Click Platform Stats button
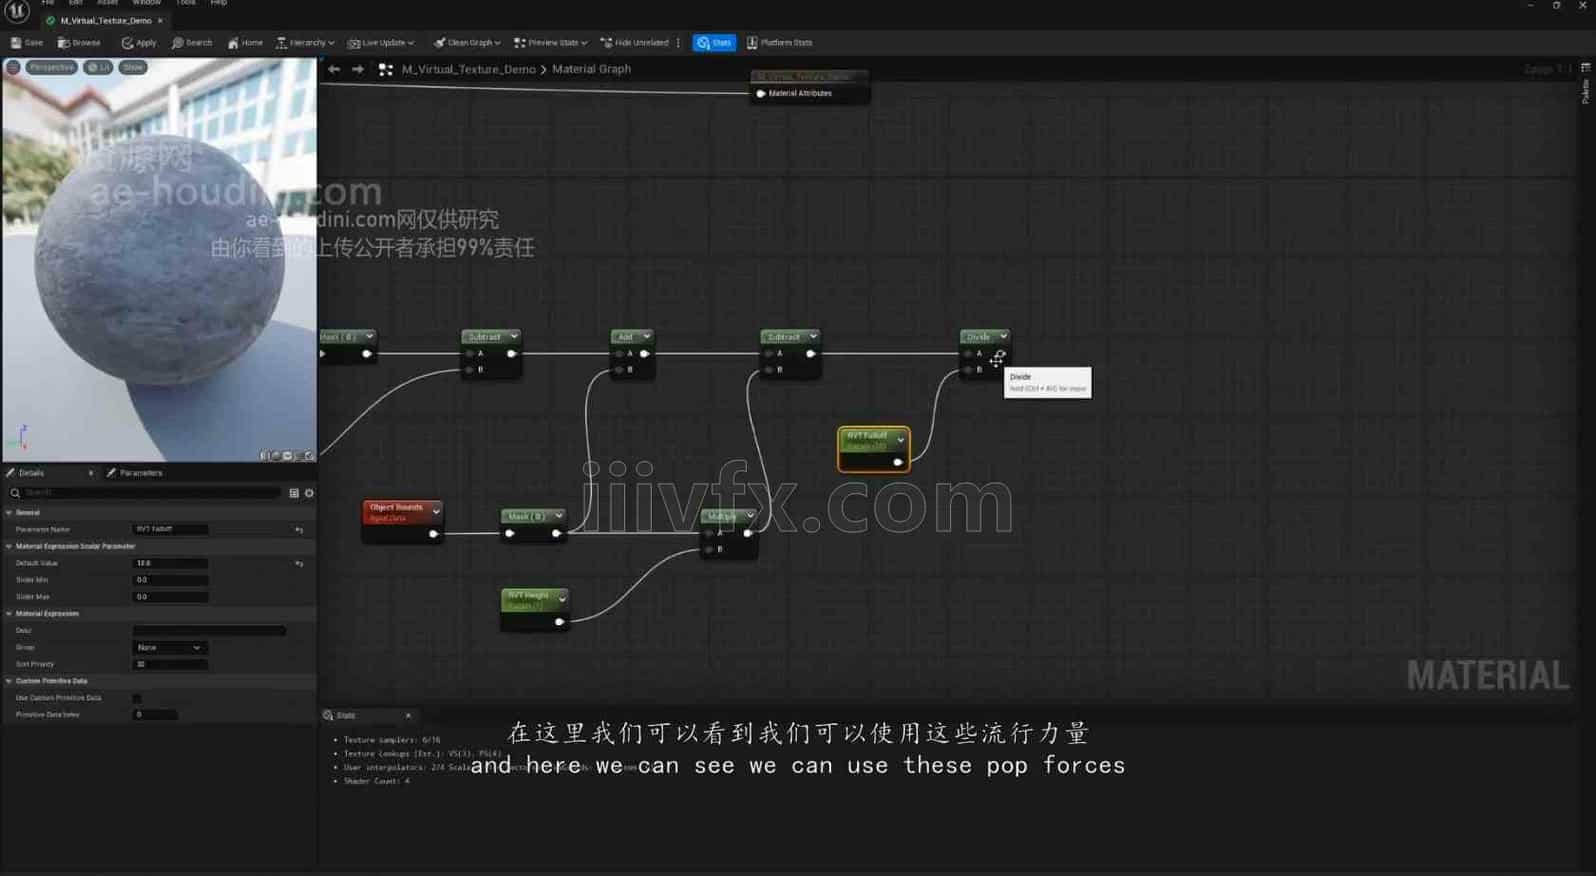 point(779,43)
